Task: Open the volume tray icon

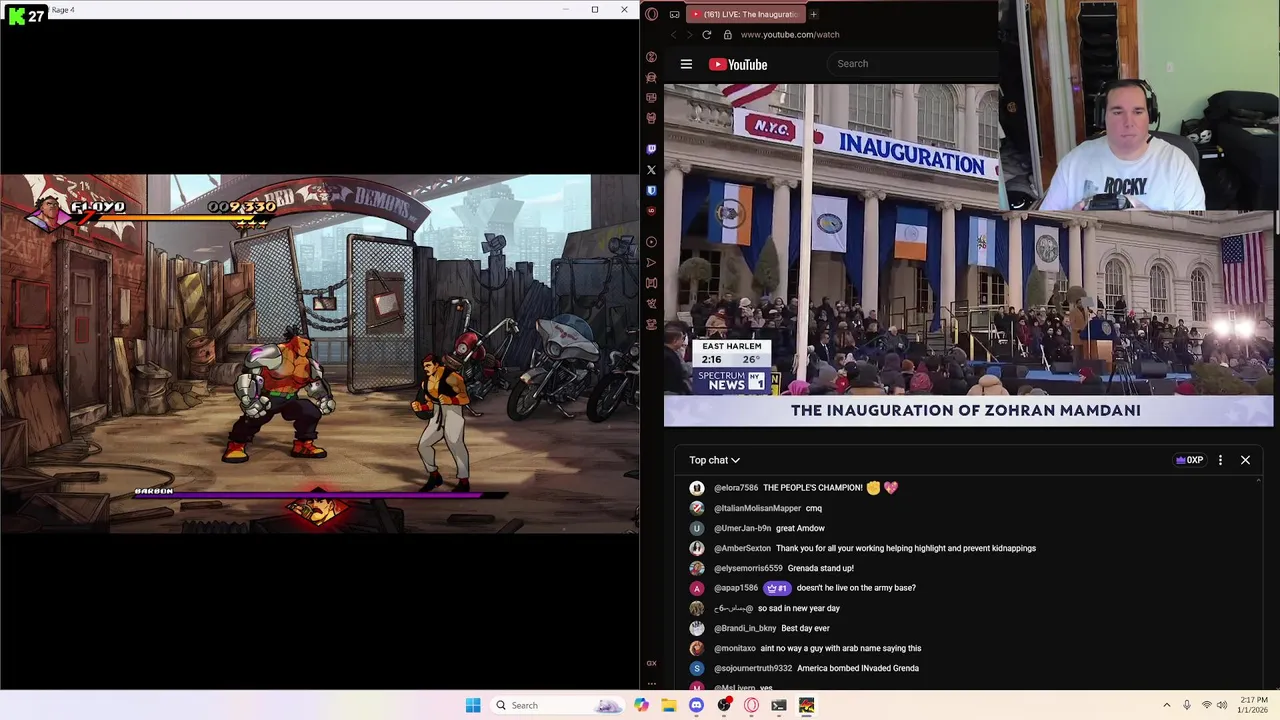Action: [x=1223, y=705]
